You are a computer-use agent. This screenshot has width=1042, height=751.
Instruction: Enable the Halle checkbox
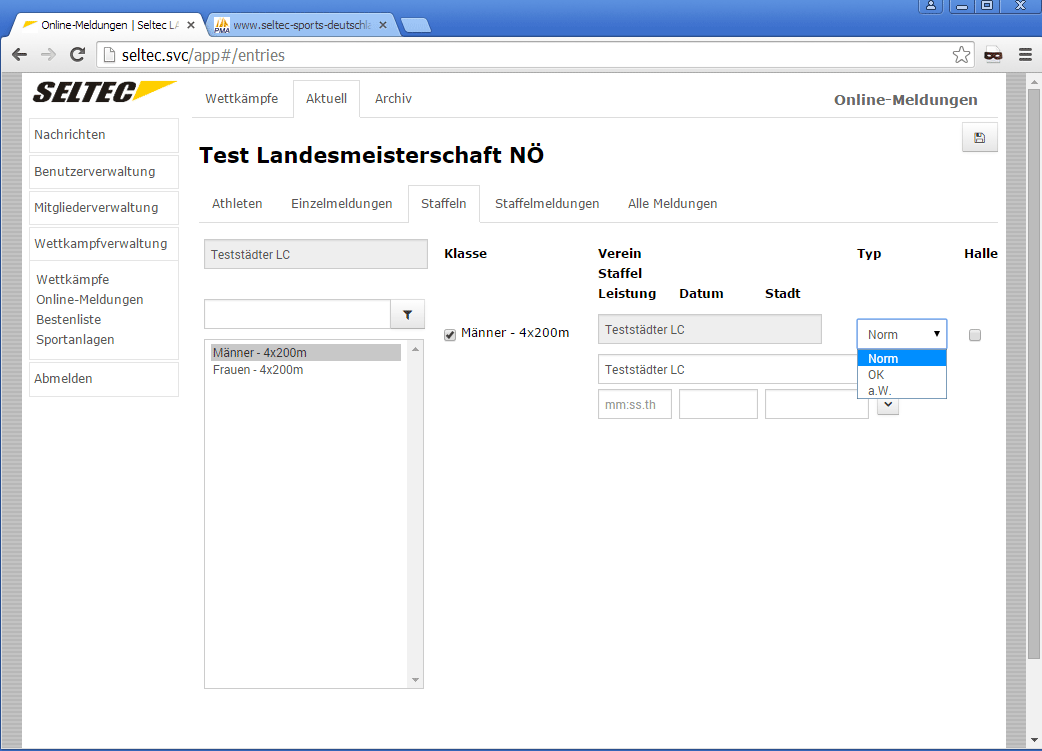coord(975,335)
